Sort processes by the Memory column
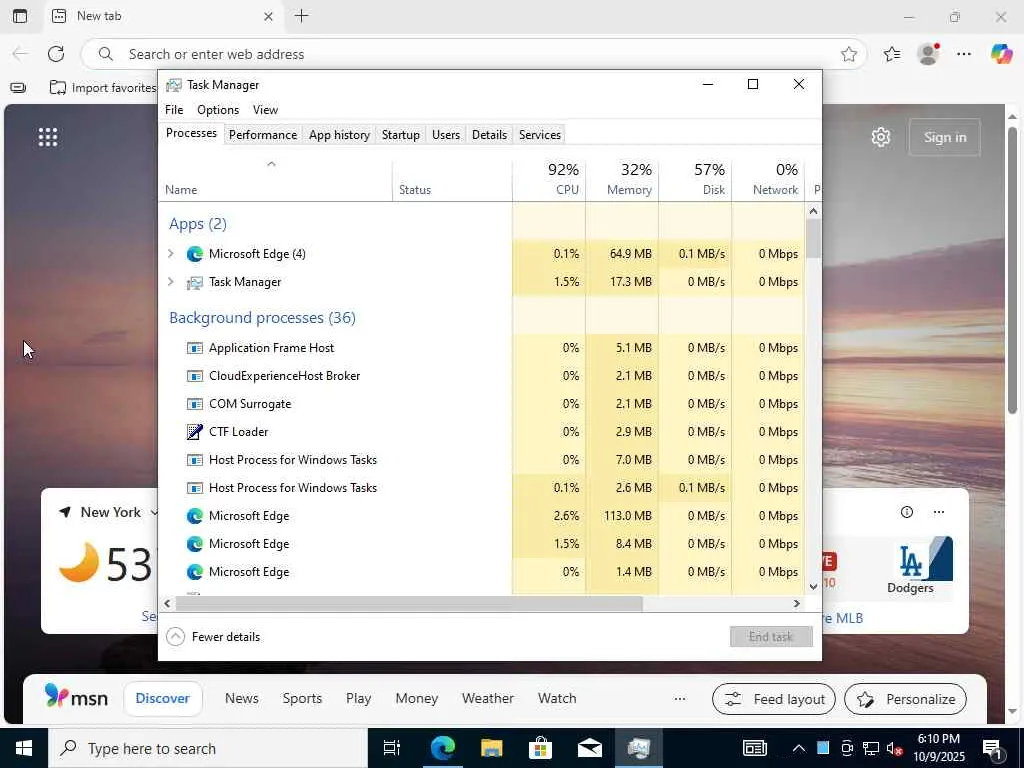The width and height of the screenshot is (1024, 768). 622,180
